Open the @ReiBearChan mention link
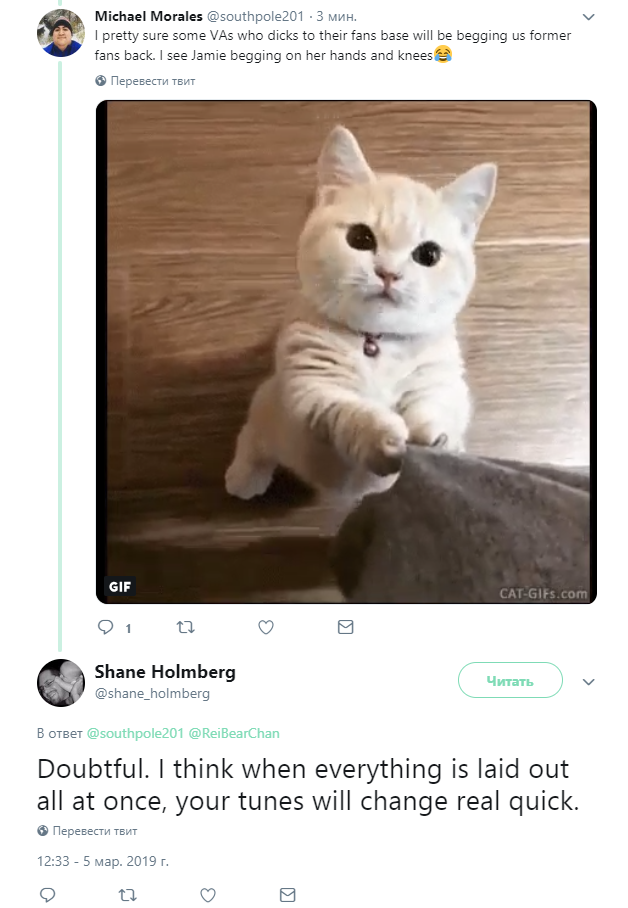This screenshot has height=908, width=628. (x=234, y=733)
